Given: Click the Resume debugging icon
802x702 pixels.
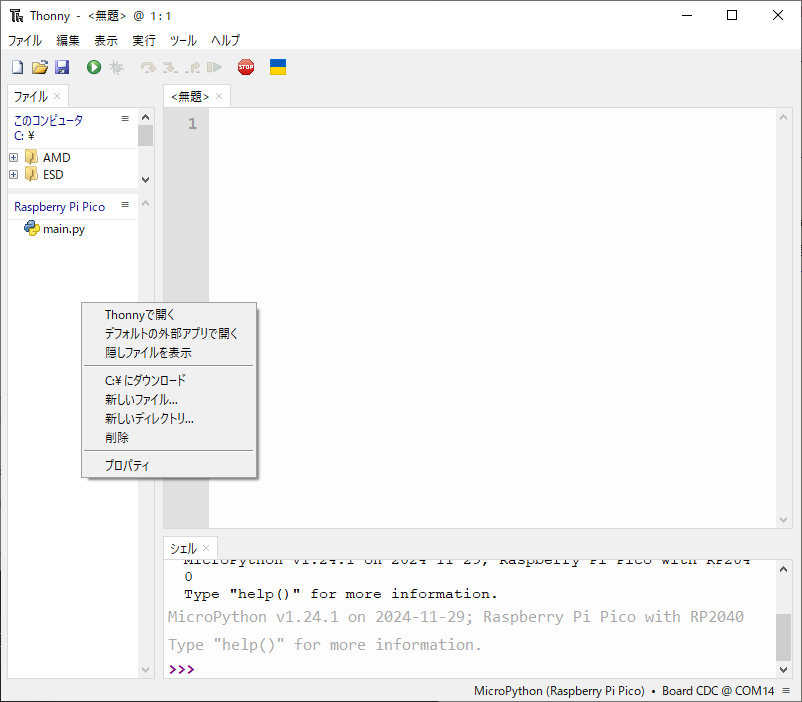Looking at the screenshot, I should click(x=214, y=67).
